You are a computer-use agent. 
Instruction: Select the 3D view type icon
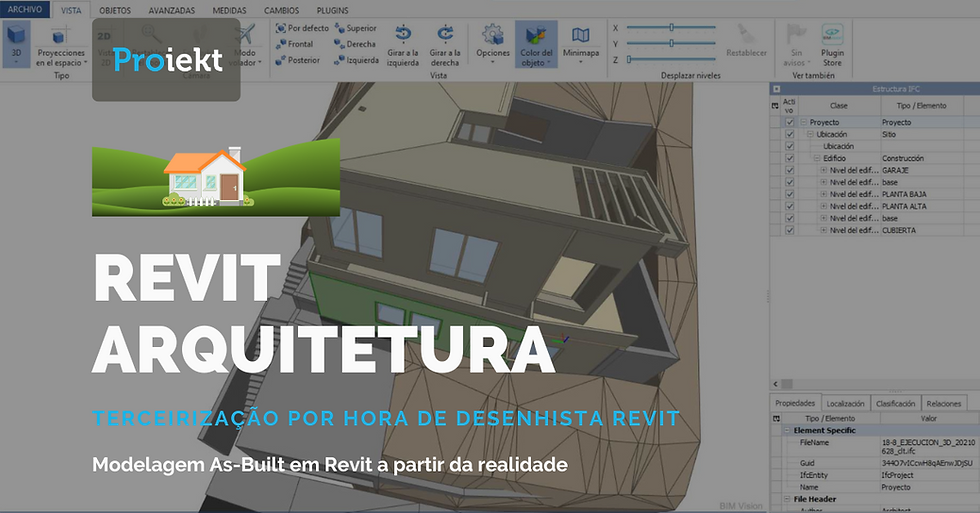[16, 44]
